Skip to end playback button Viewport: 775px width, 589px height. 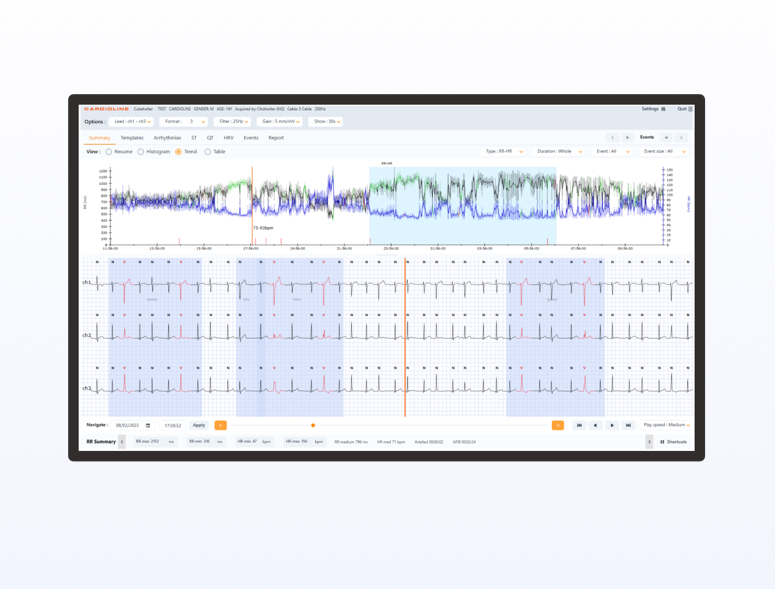tap(628, 425)
